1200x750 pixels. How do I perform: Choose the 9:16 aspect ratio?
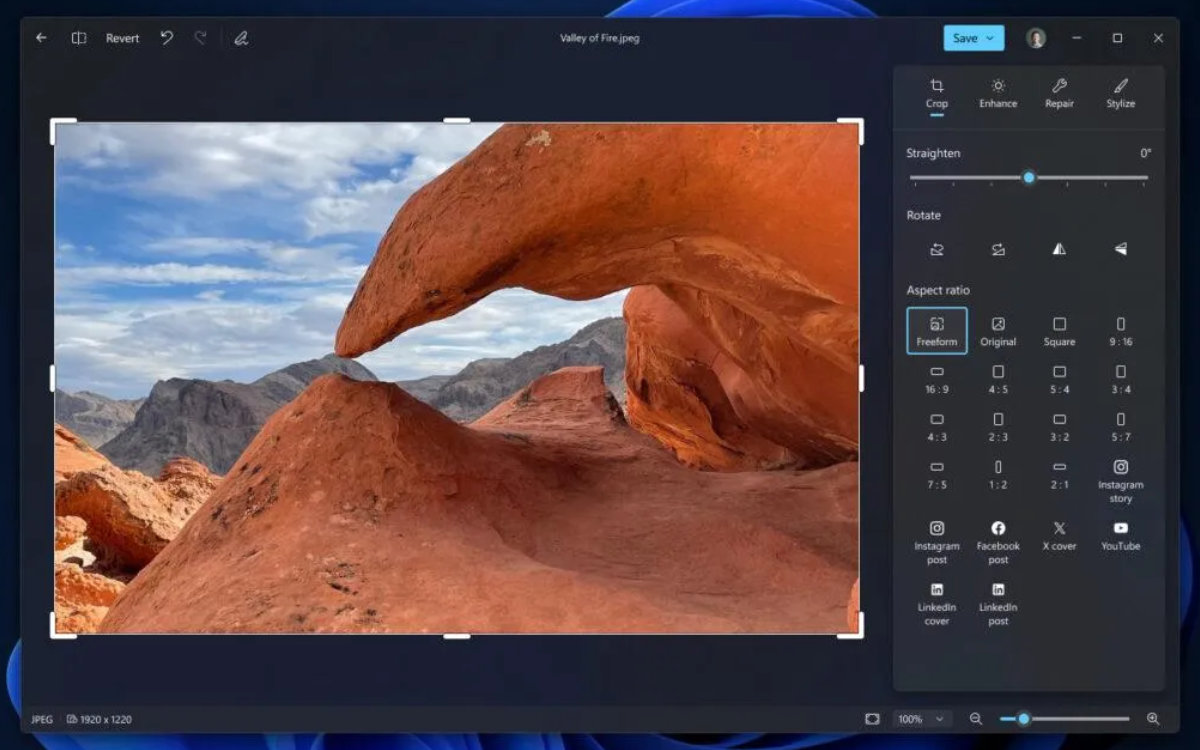(x=1120, y=331)
